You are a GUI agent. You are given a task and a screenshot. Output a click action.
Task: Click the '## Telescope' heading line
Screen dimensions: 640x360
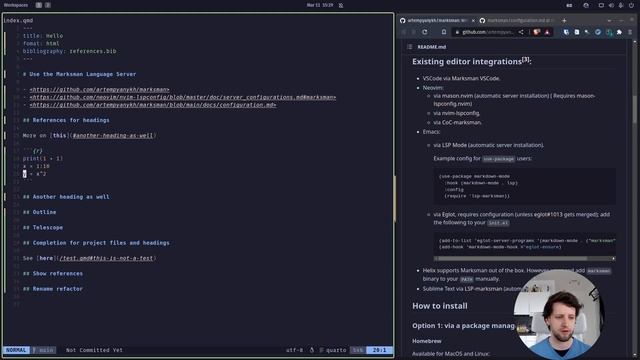click(x=43, y=227)
